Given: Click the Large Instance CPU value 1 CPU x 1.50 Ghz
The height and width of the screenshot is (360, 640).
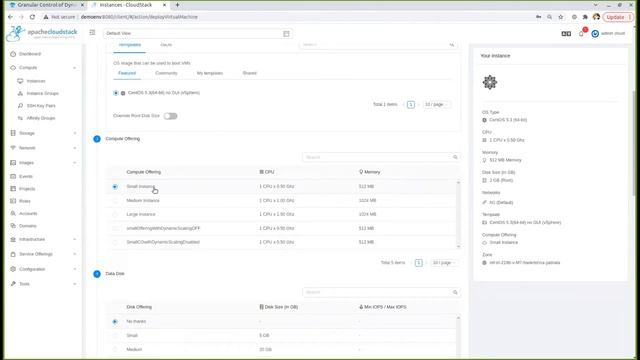Looking at the screenshot, I should point(276,214).
